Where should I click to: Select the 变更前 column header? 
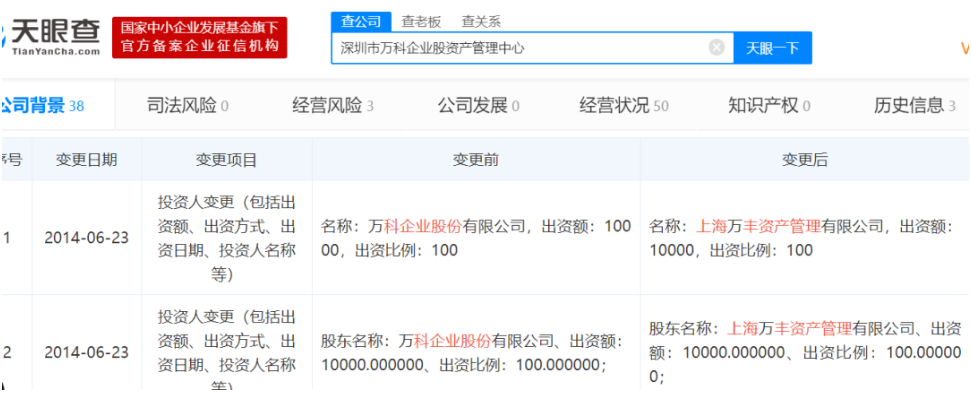point(476,160)
